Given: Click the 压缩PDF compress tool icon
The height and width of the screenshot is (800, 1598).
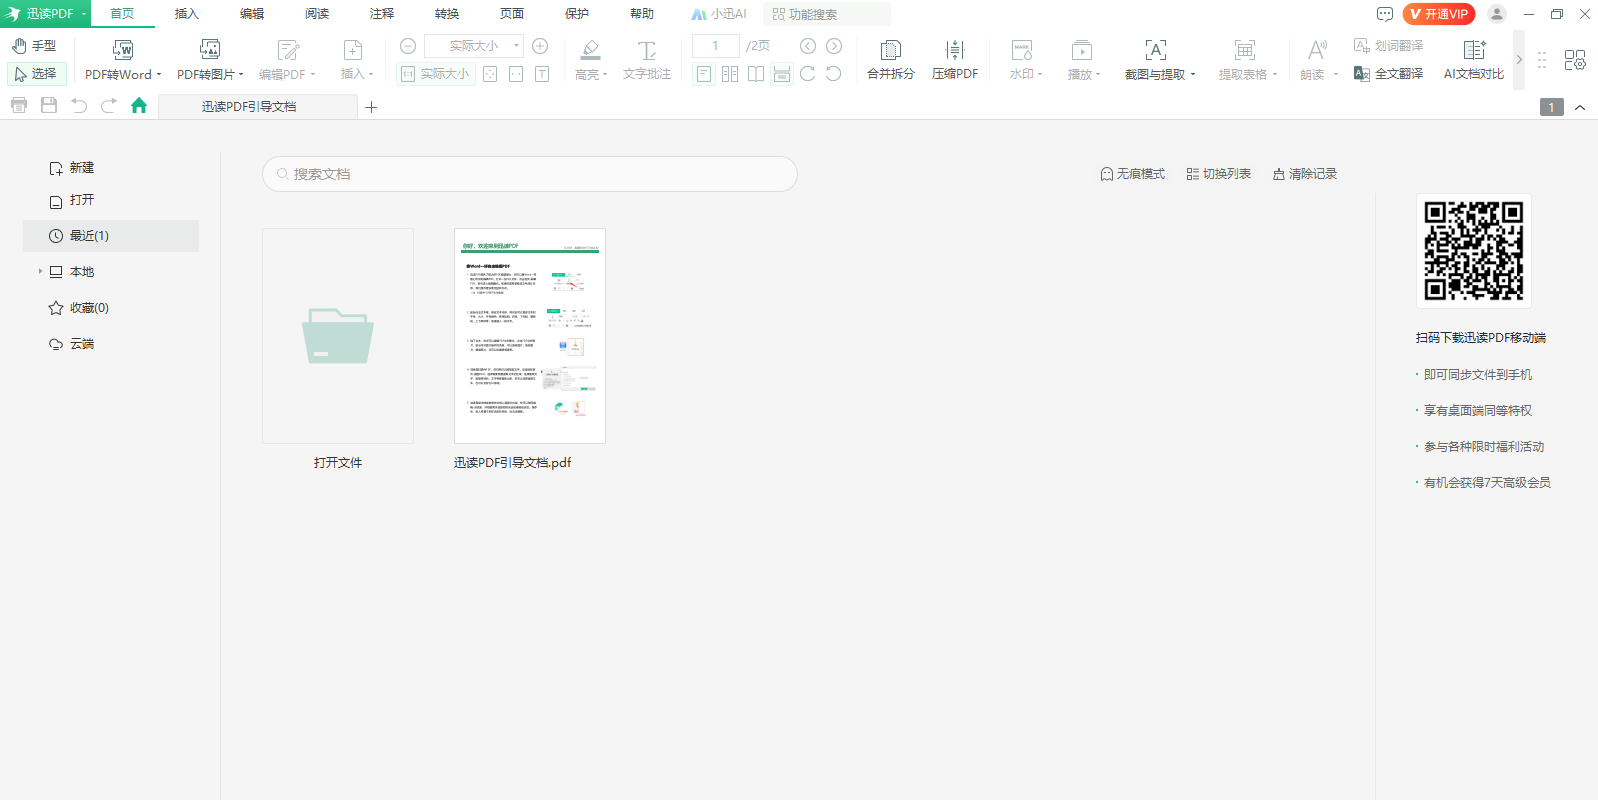Looking at the screenshot, I should pos(954,51).
